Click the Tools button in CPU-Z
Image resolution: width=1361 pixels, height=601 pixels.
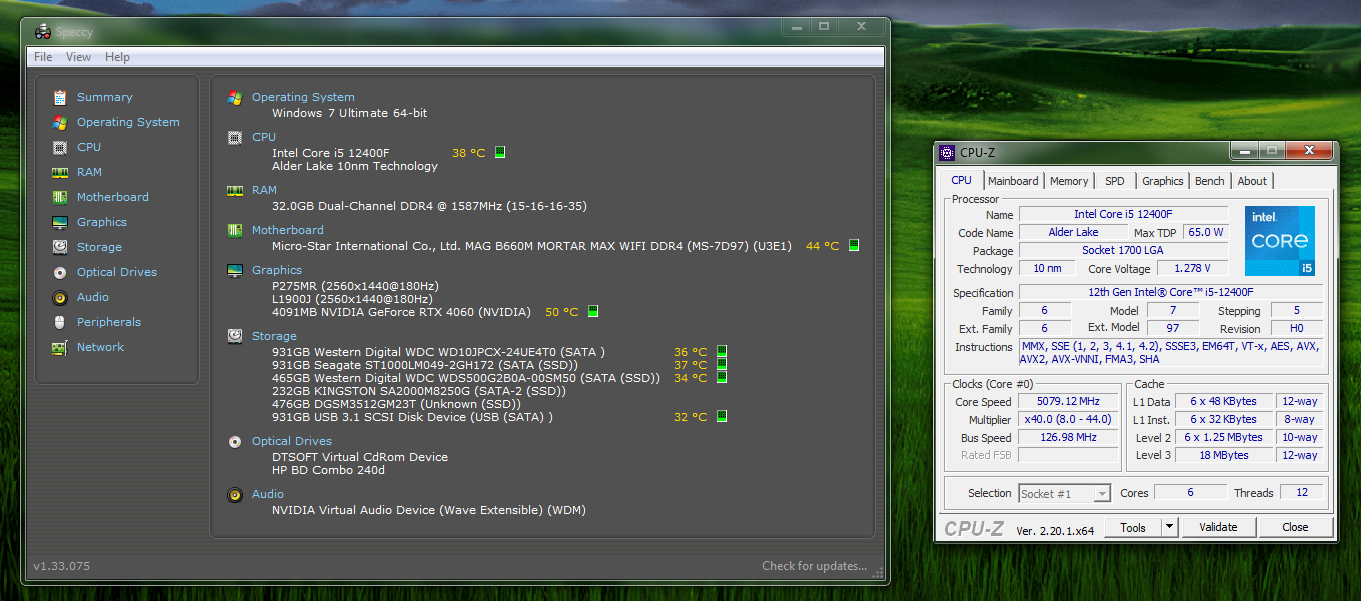tap(1133, 527)
